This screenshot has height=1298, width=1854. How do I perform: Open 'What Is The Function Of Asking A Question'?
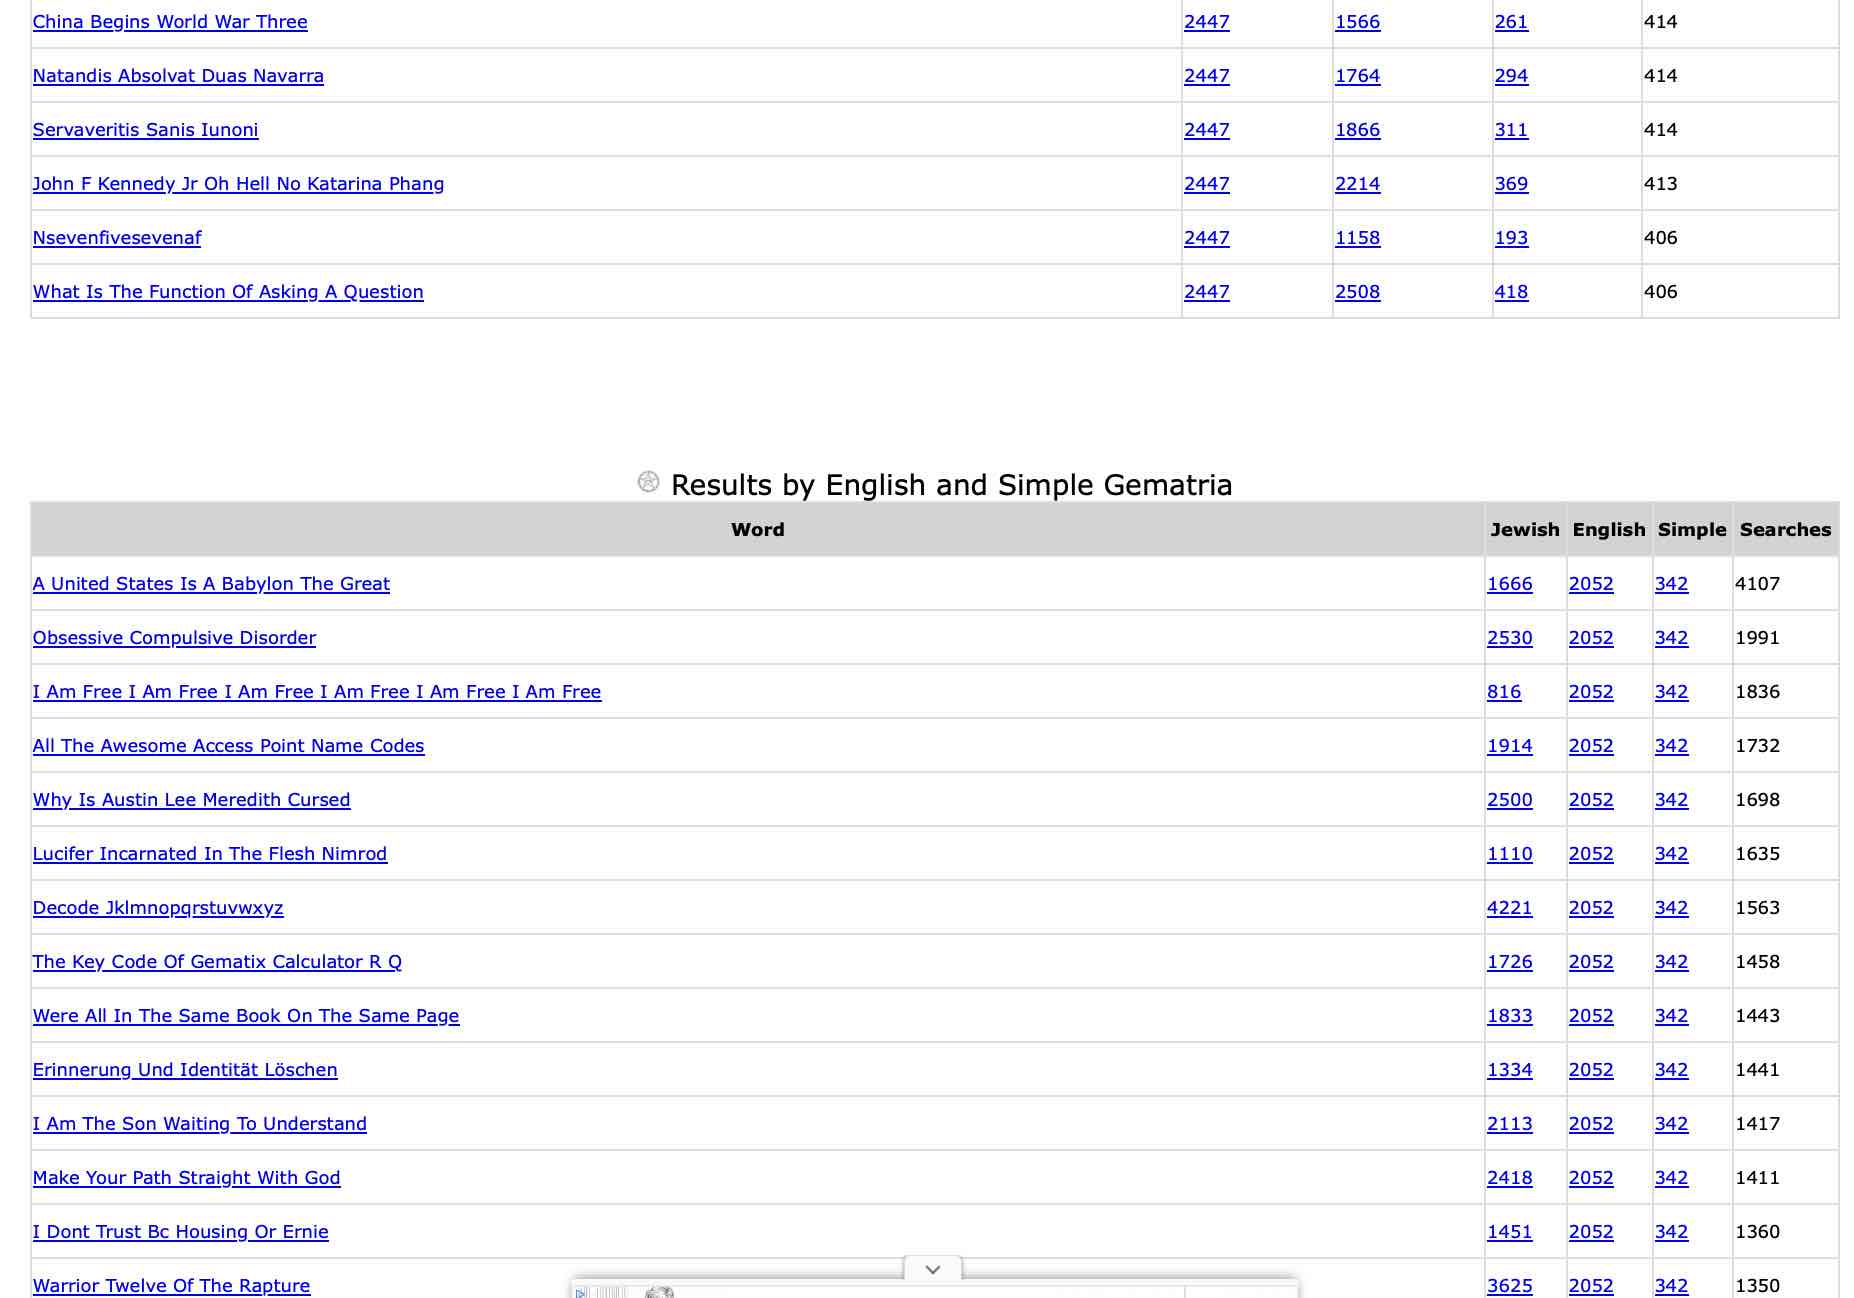coord(228,292)
